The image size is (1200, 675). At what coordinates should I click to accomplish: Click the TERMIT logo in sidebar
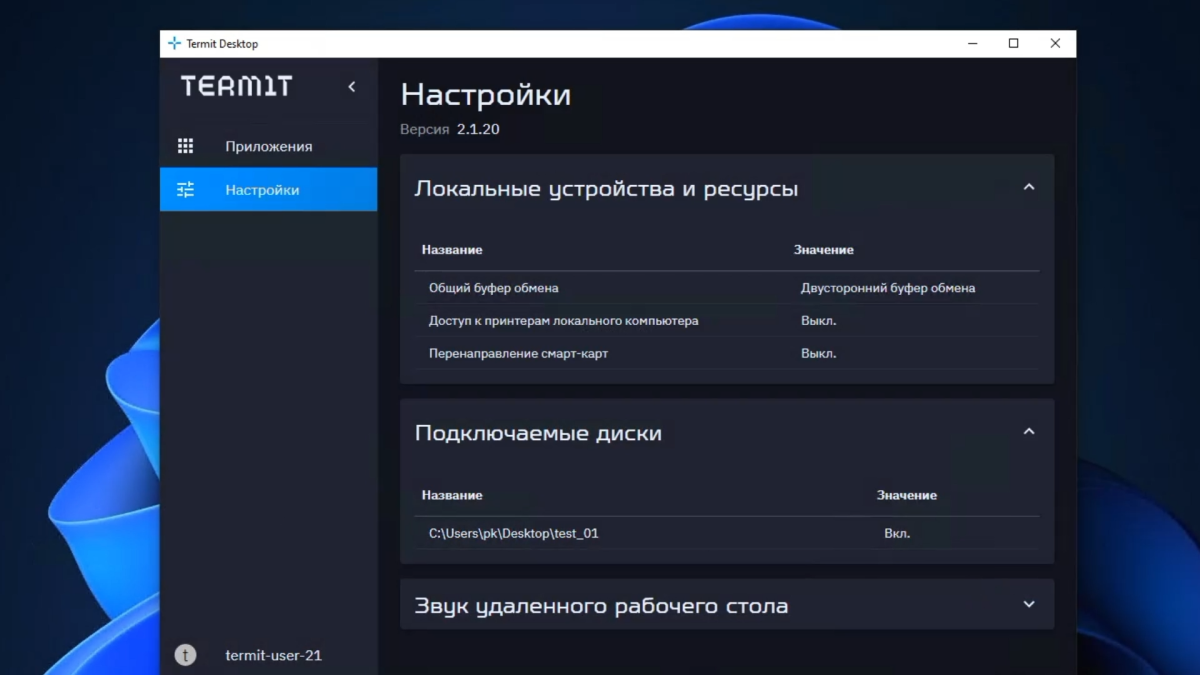pyautogui.click(x=236, y=86)
